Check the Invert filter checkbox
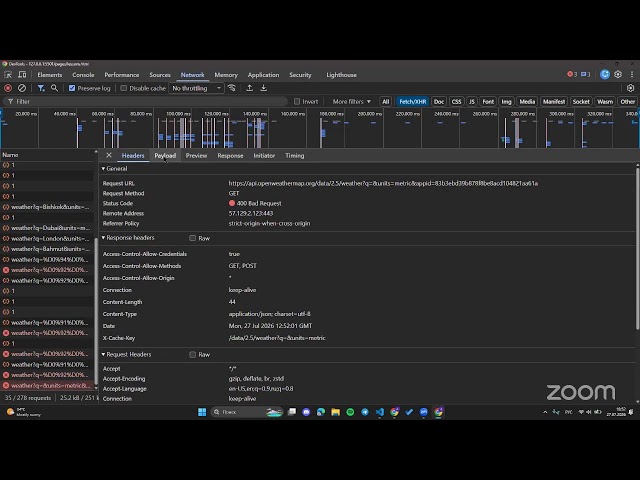This screenshot has width=640, height=480. pyautogui.click(x=297, y=101)
